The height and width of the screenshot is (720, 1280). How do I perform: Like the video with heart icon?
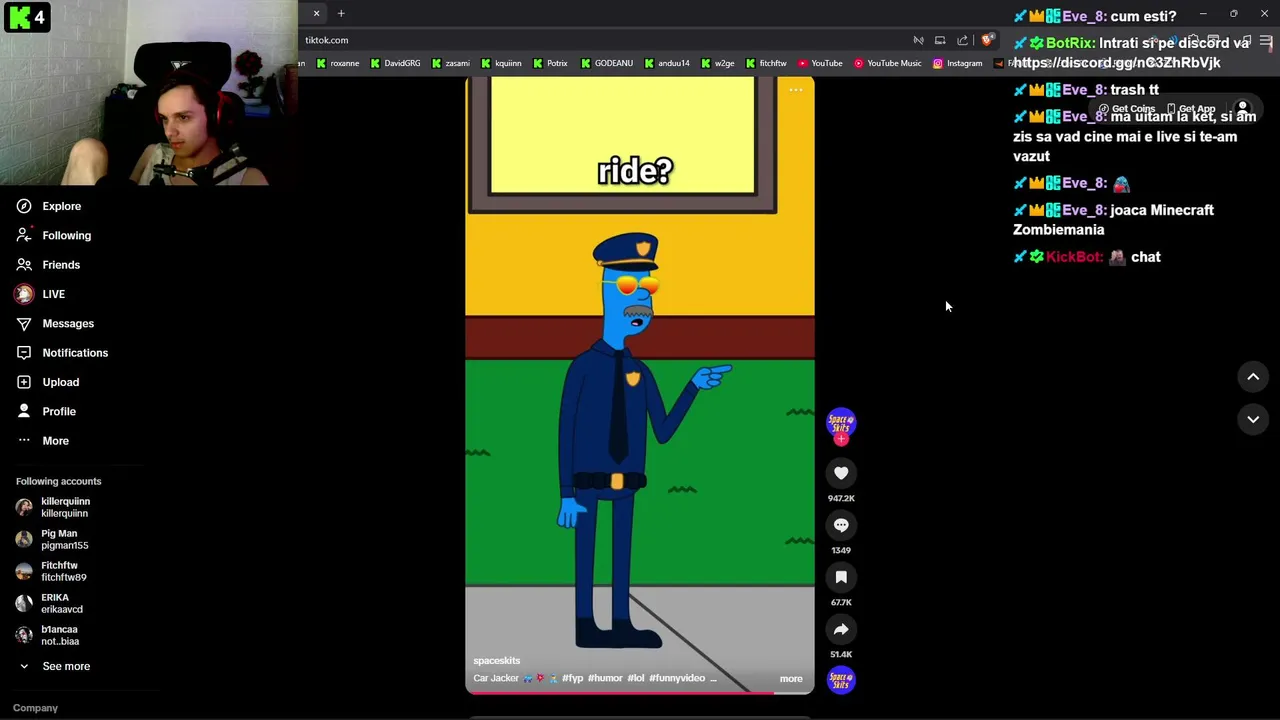tap(841, 473)
